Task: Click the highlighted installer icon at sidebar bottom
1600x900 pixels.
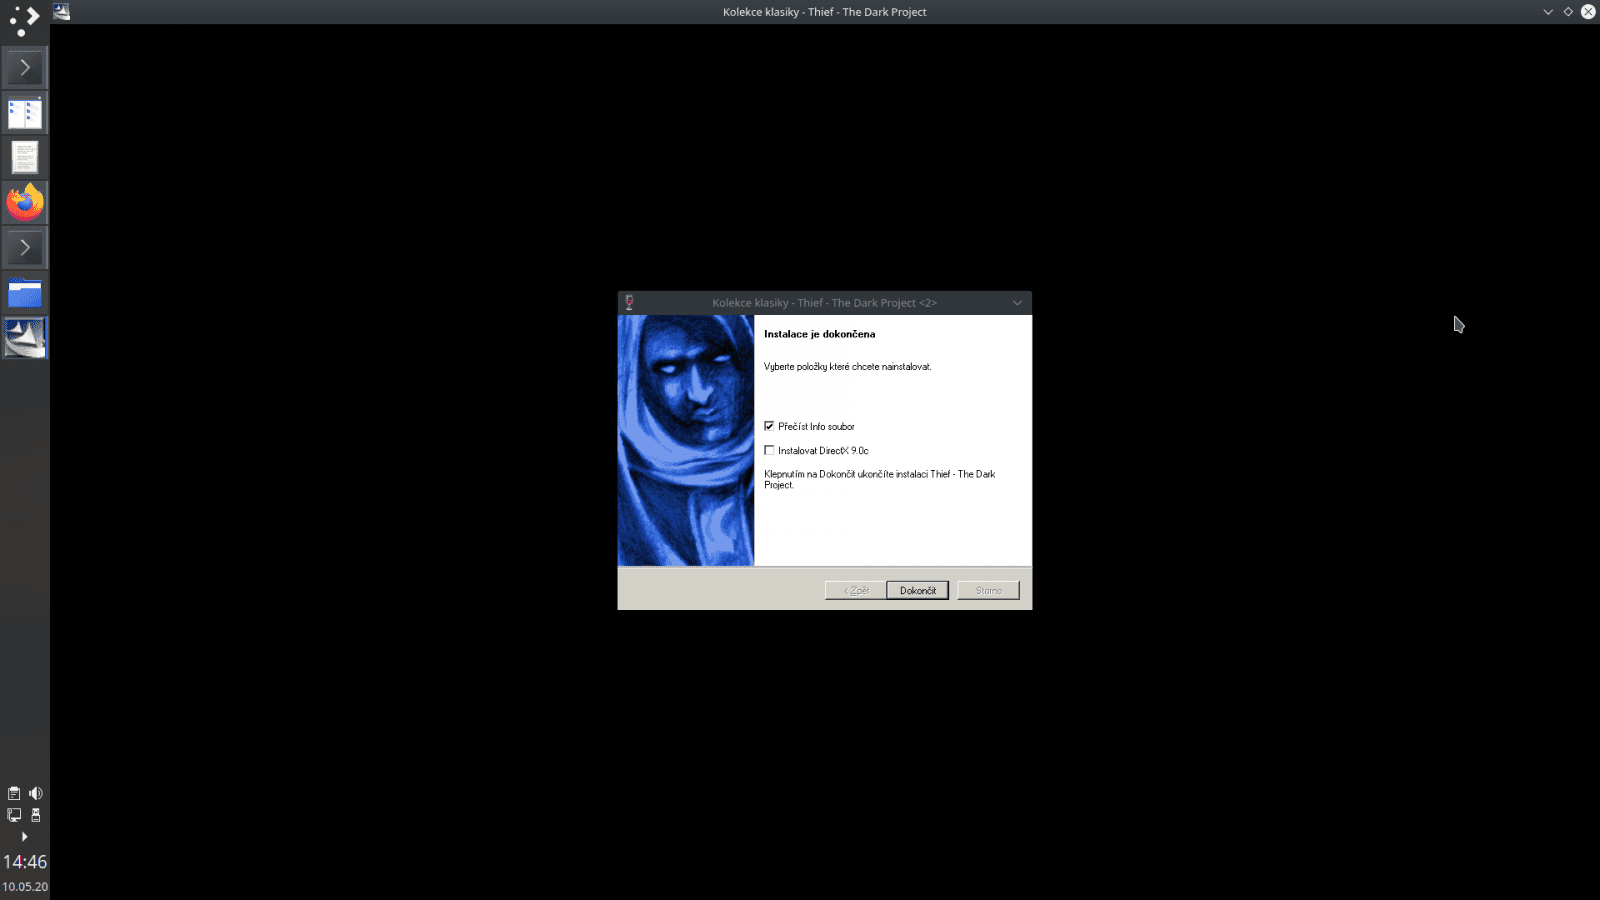Action: (24, 338)
